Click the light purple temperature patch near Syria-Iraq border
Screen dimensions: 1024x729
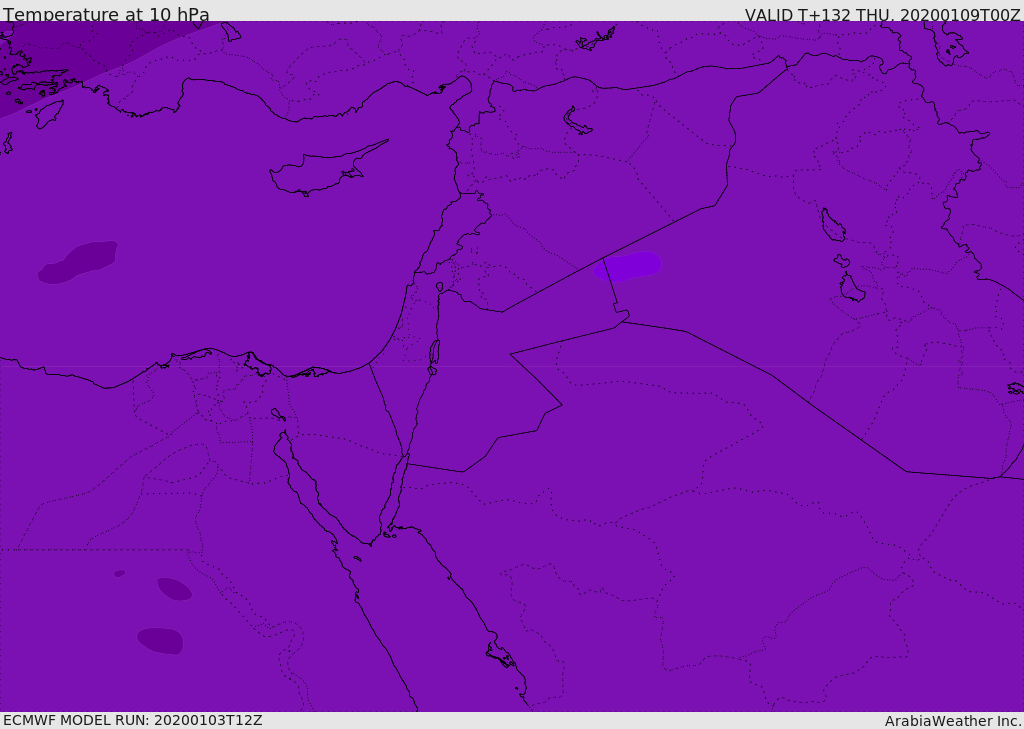click(627, 267)
